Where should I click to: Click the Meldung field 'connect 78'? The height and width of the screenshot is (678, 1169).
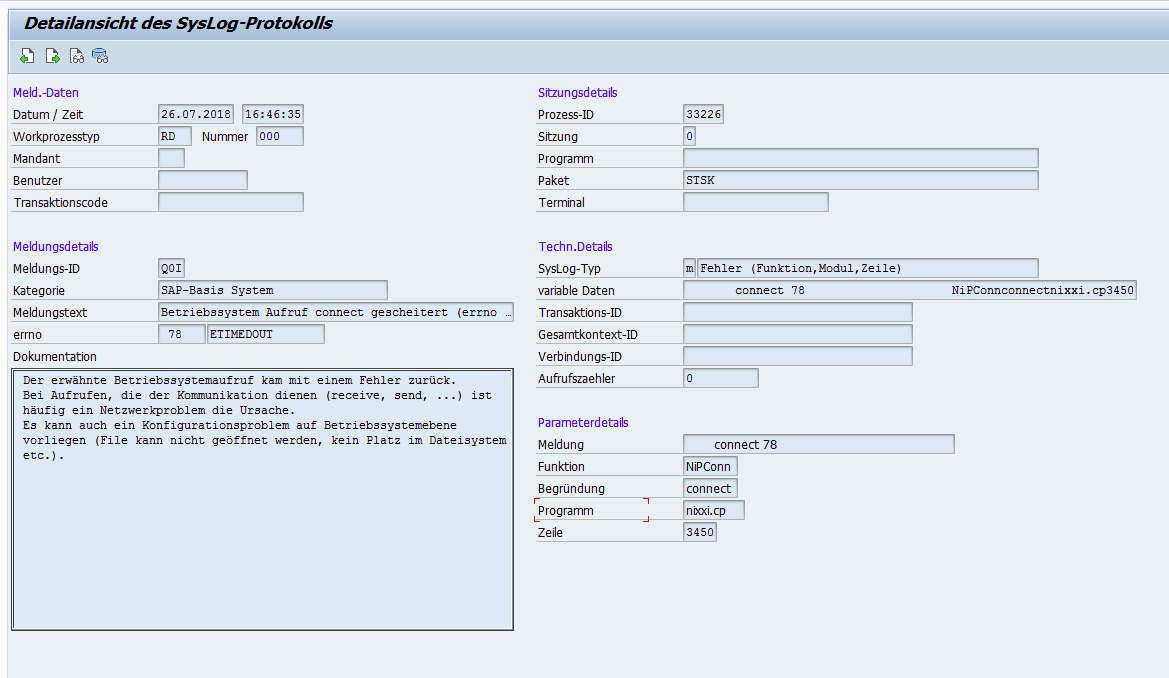point(819,445)
